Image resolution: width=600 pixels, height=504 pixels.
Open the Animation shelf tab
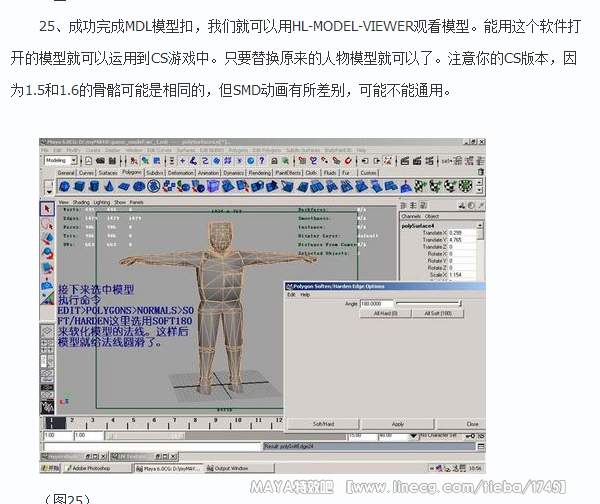point(208,173)
